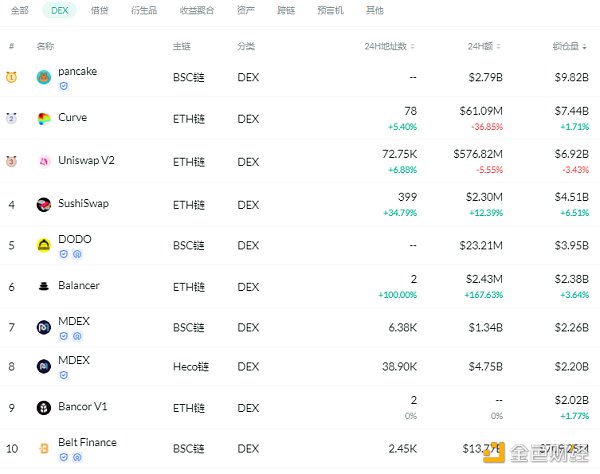600x474 pixels.
Task: Click the 预言机 category tab
Action: click(330, 10)
